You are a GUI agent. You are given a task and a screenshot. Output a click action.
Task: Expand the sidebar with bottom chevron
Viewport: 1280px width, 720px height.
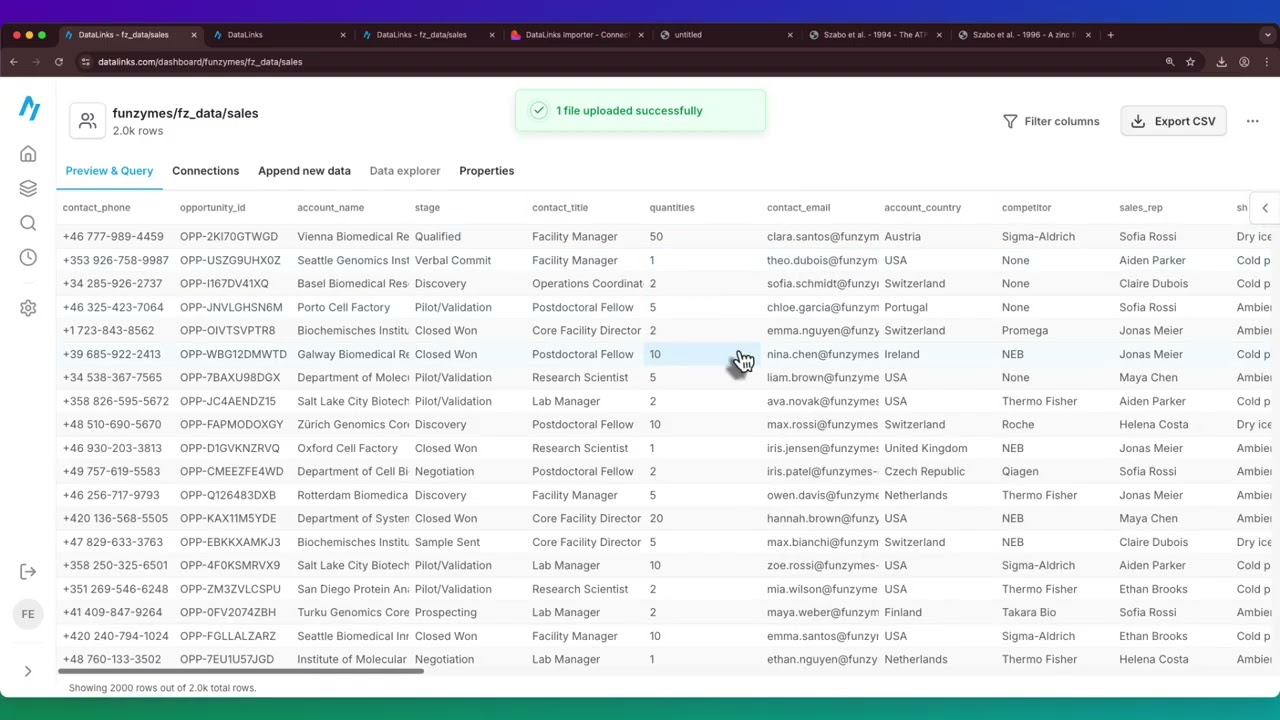[x=28, y=671]
